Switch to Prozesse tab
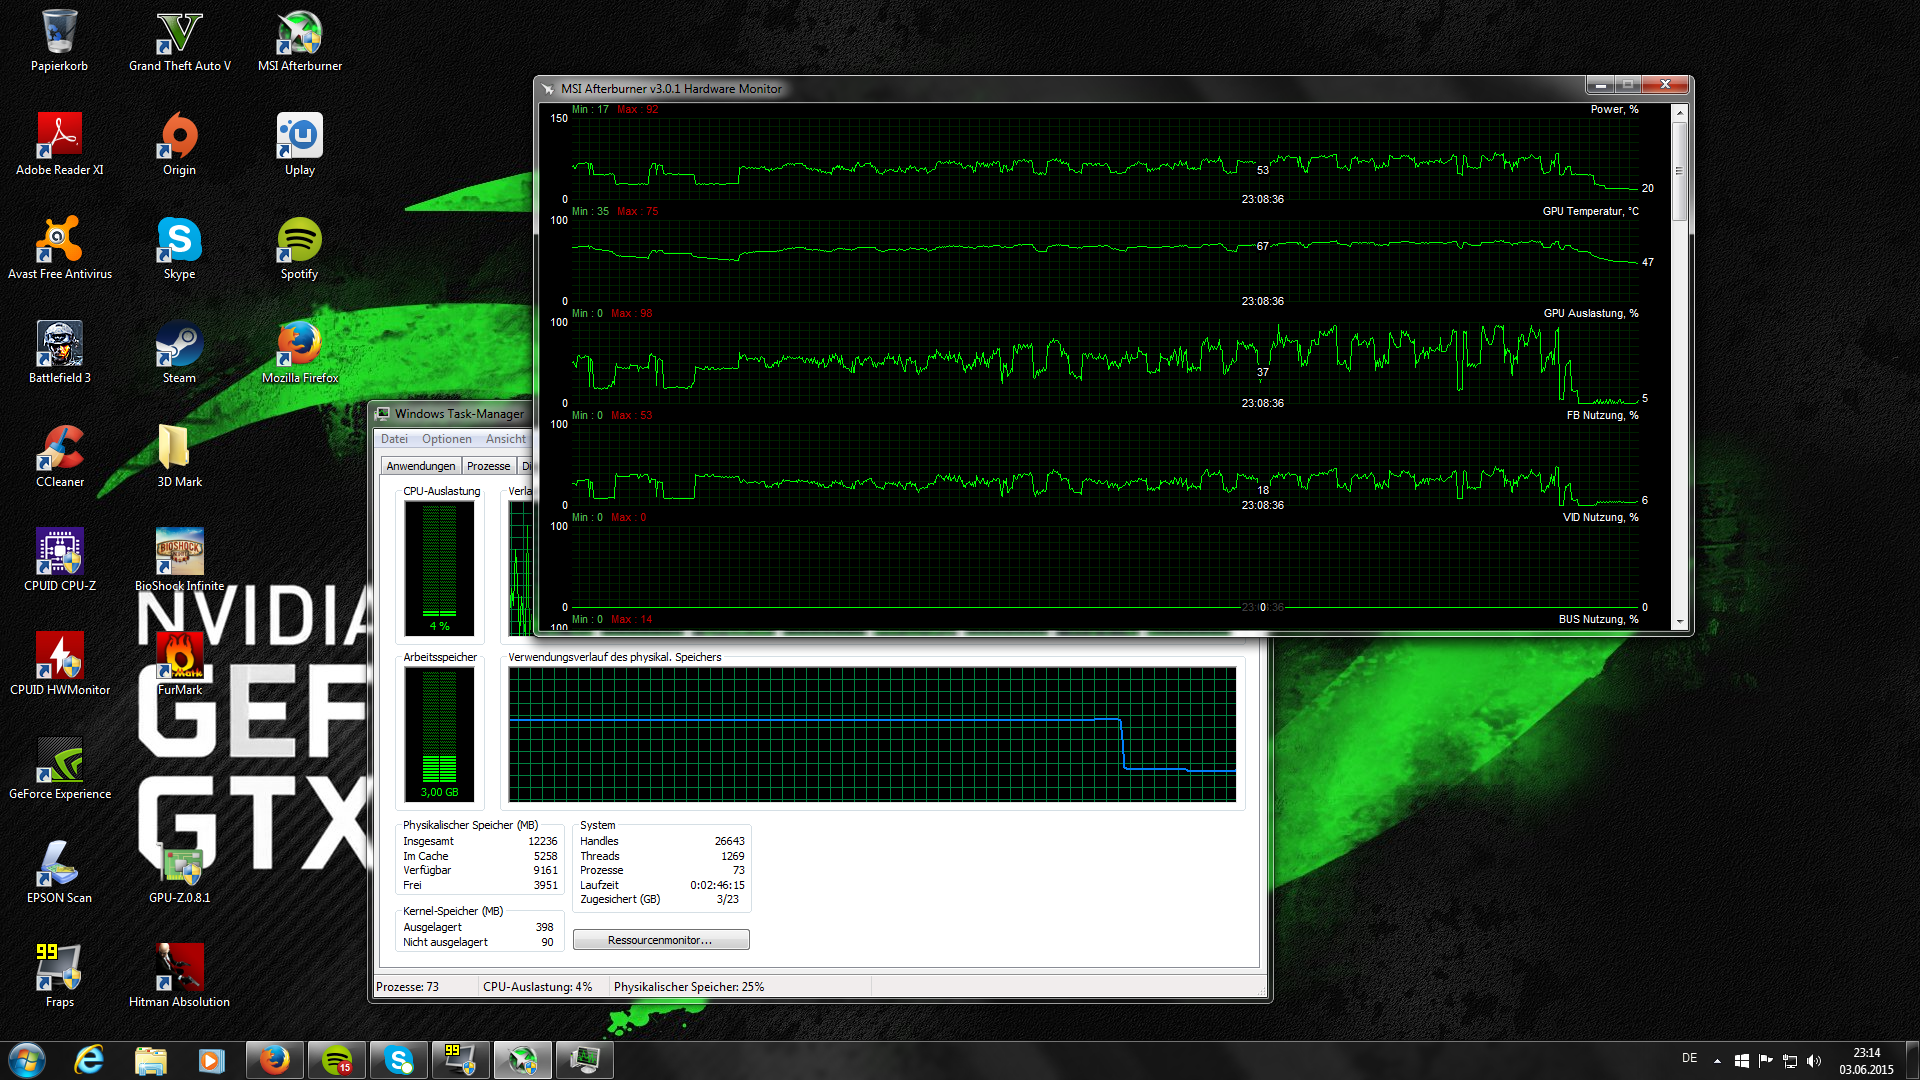 pos(488,466)
